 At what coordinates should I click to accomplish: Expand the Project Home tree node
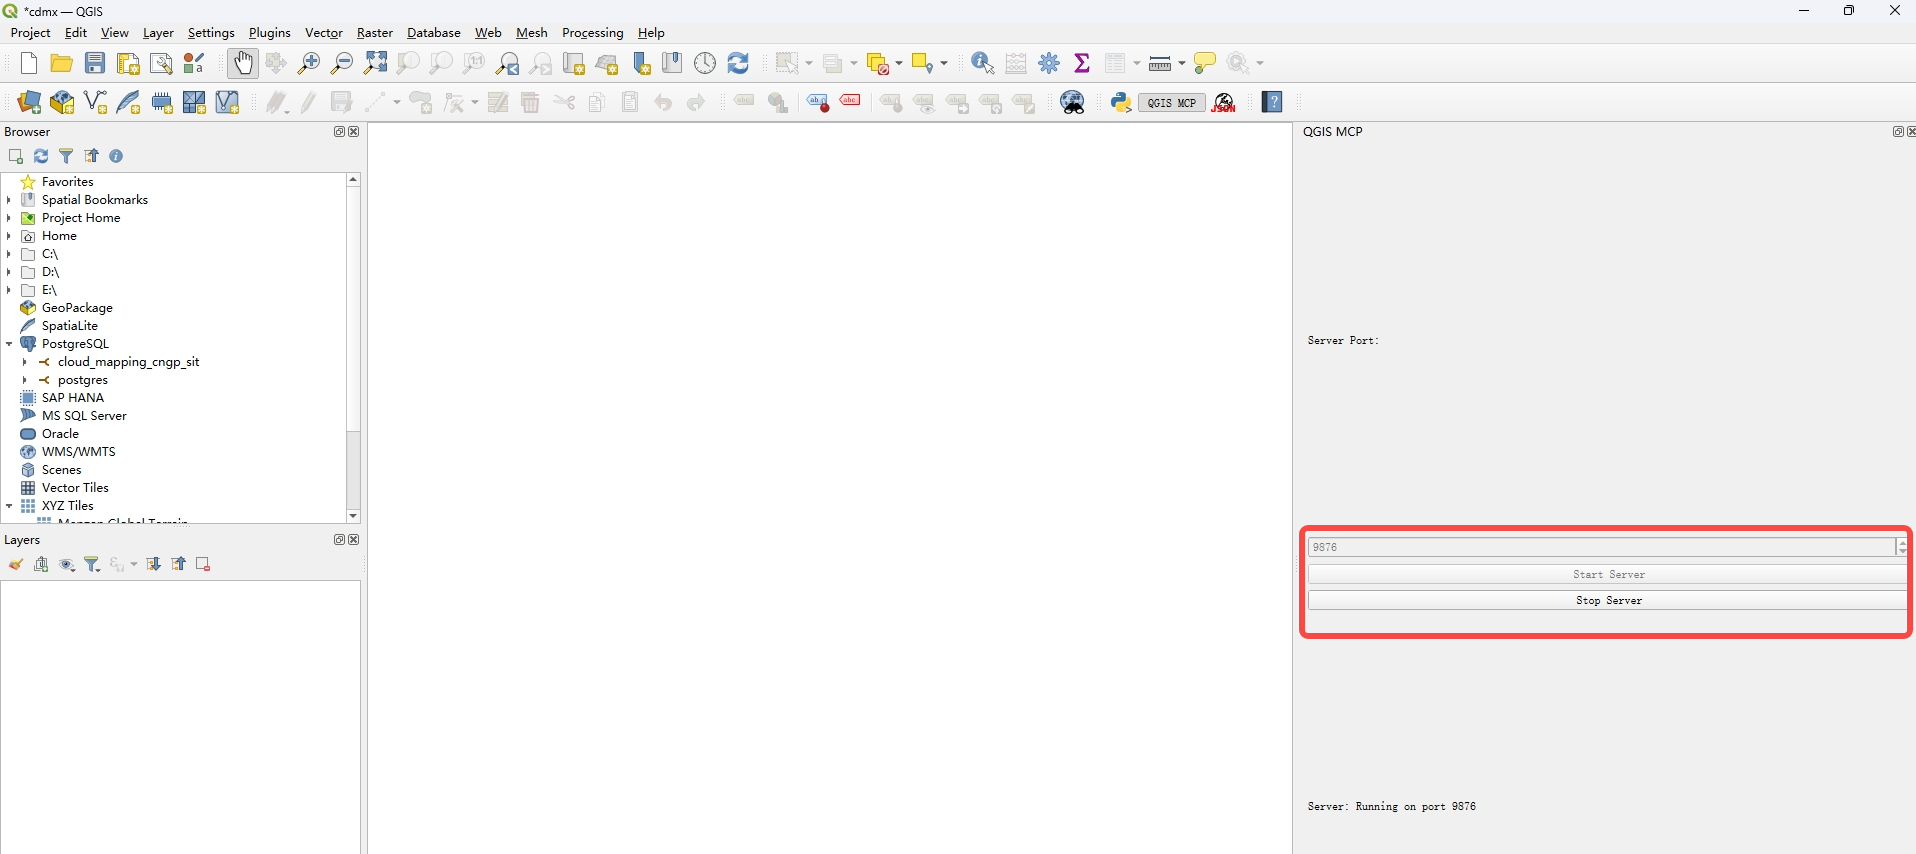[x=9, y=218]
